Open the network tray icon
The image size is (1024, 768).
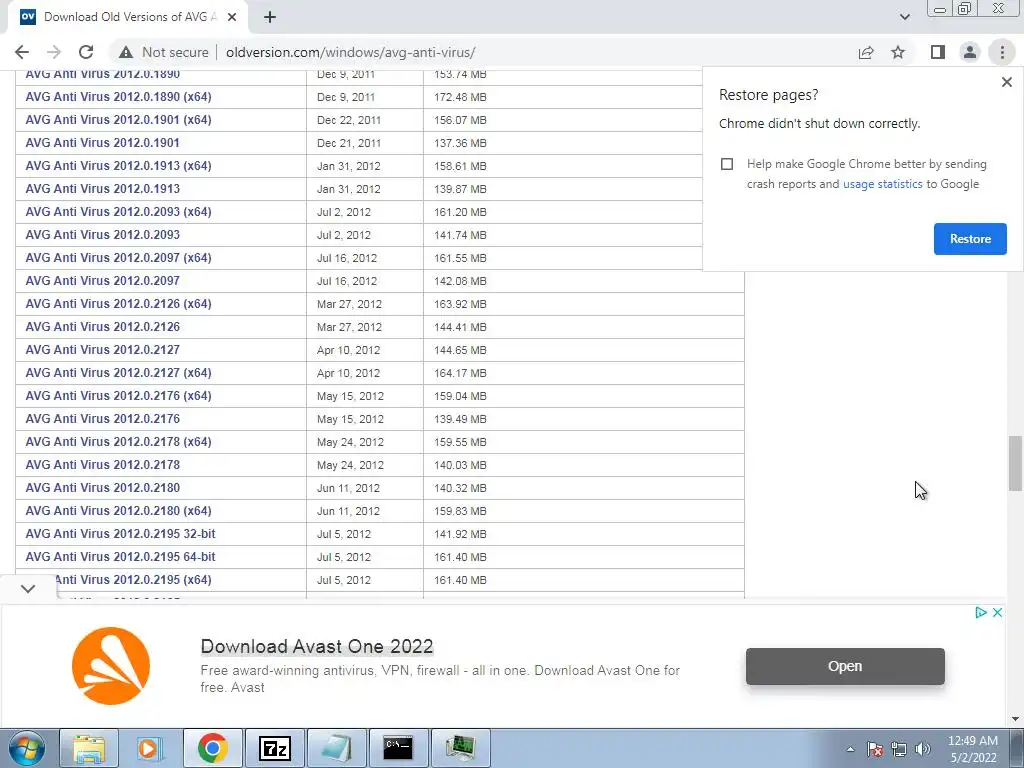click(x=899, y=749)
